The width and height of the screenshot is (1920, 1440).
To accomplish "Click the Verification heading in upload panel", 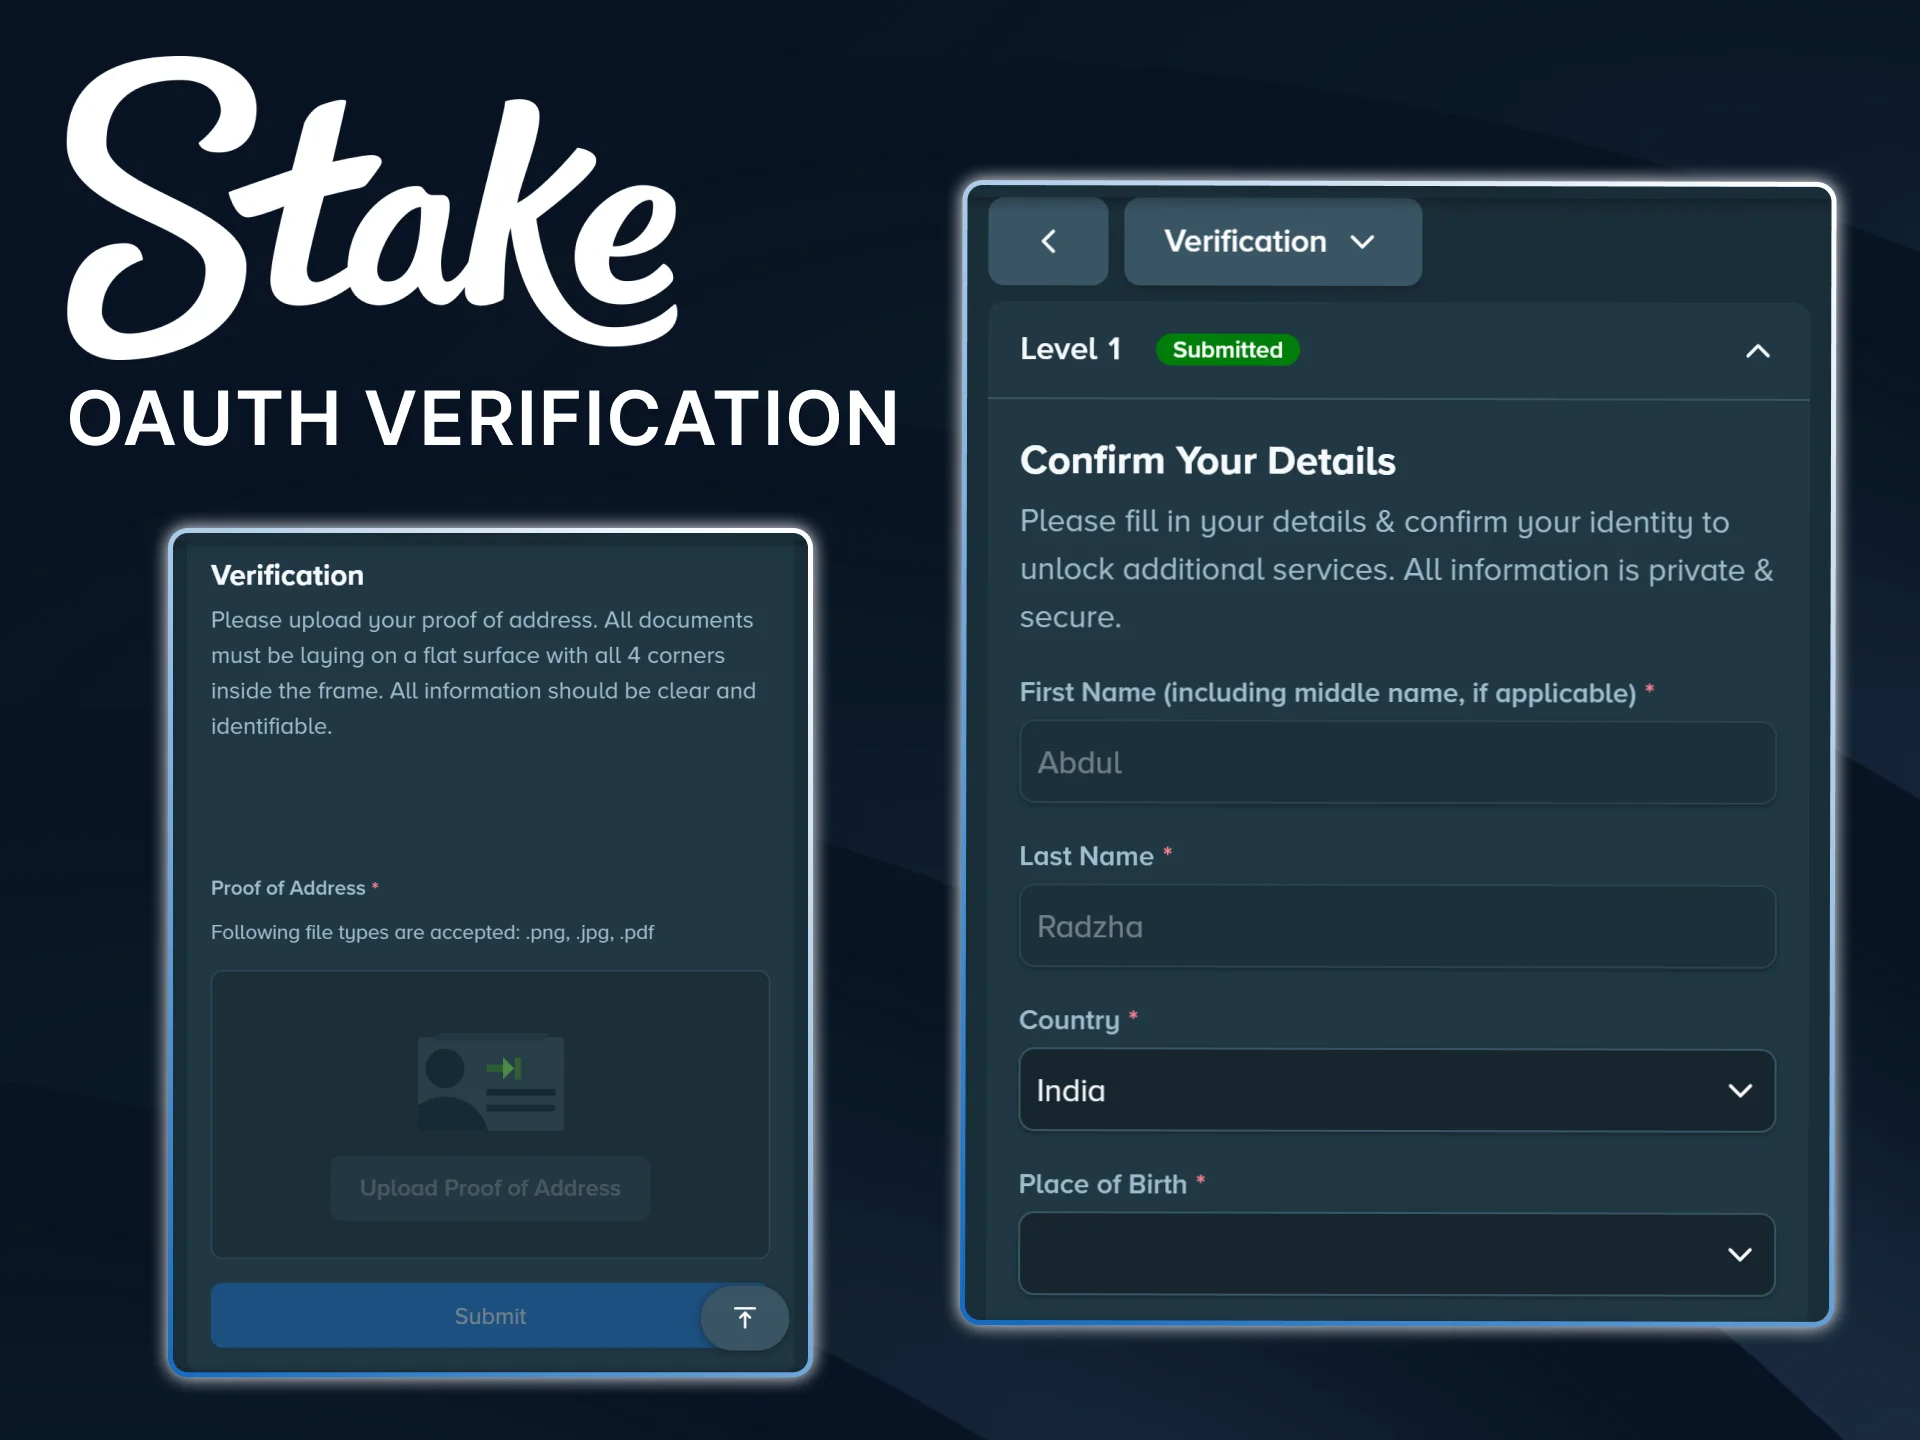I will [x=287, y=575].
